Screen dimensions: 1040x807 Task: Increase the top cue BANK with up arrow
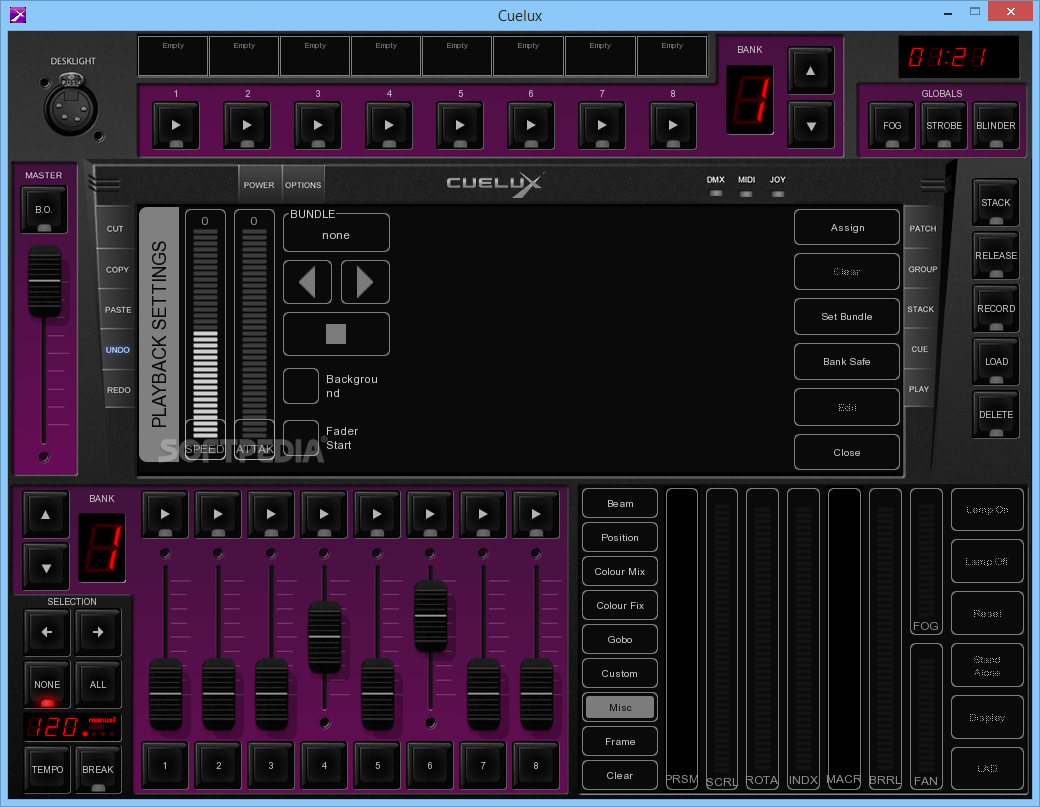click(x=811, y=70)
